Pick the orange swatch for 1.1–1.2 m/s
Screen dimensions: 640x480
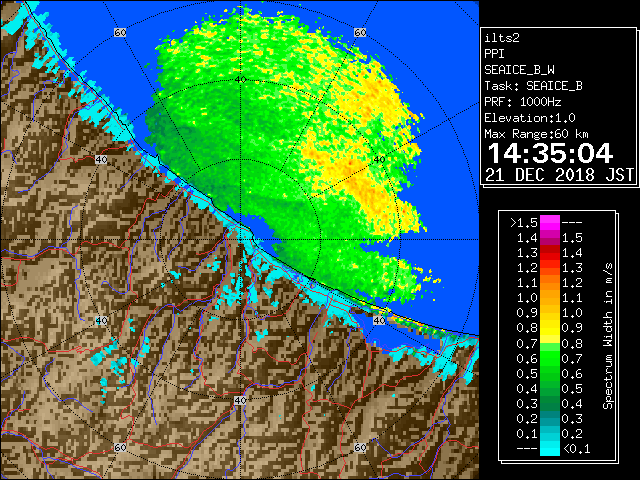[549, 283]
